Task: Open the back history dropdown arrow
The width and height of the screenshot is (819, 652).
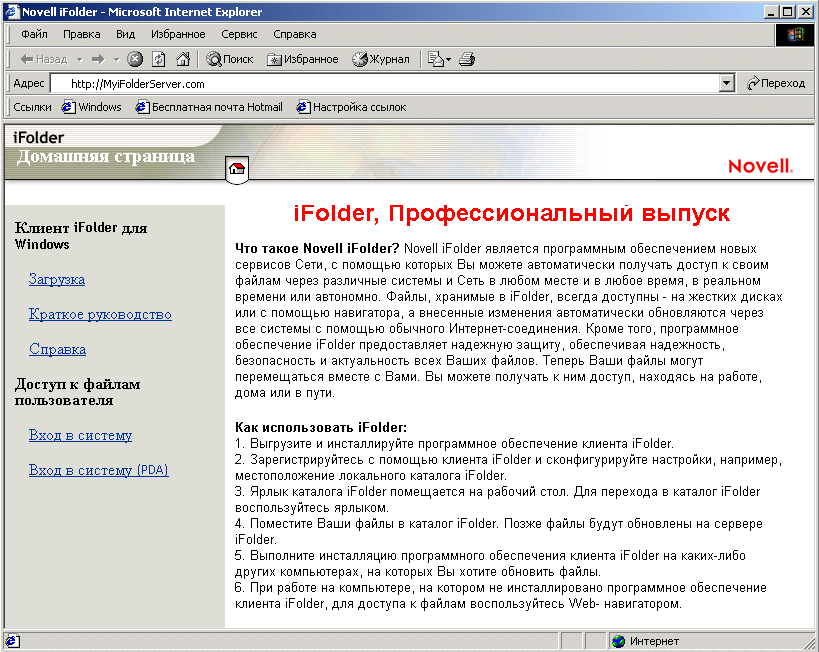Action: pos(79,60)
